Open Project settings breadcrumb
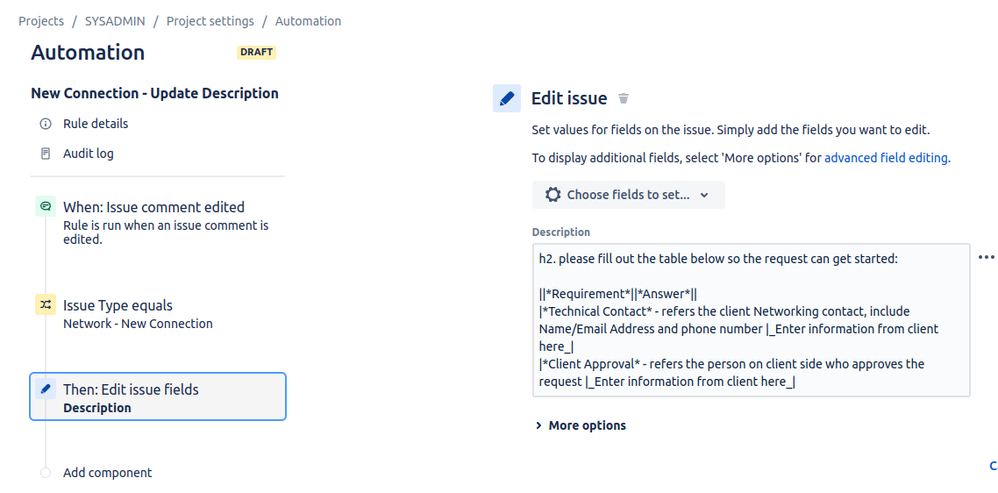The image size is (998, 493). pos(210,21)
